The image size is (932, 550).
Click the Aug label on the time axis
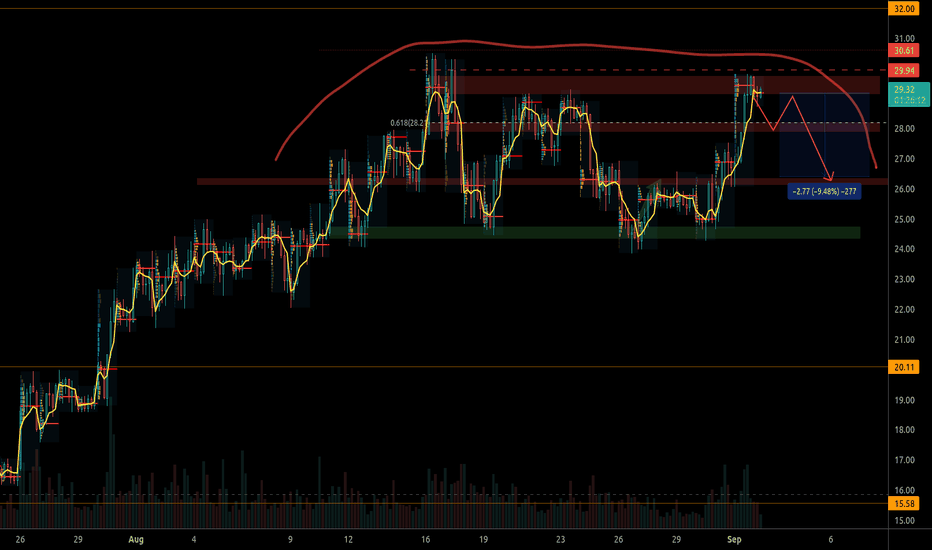coord(136,540)
